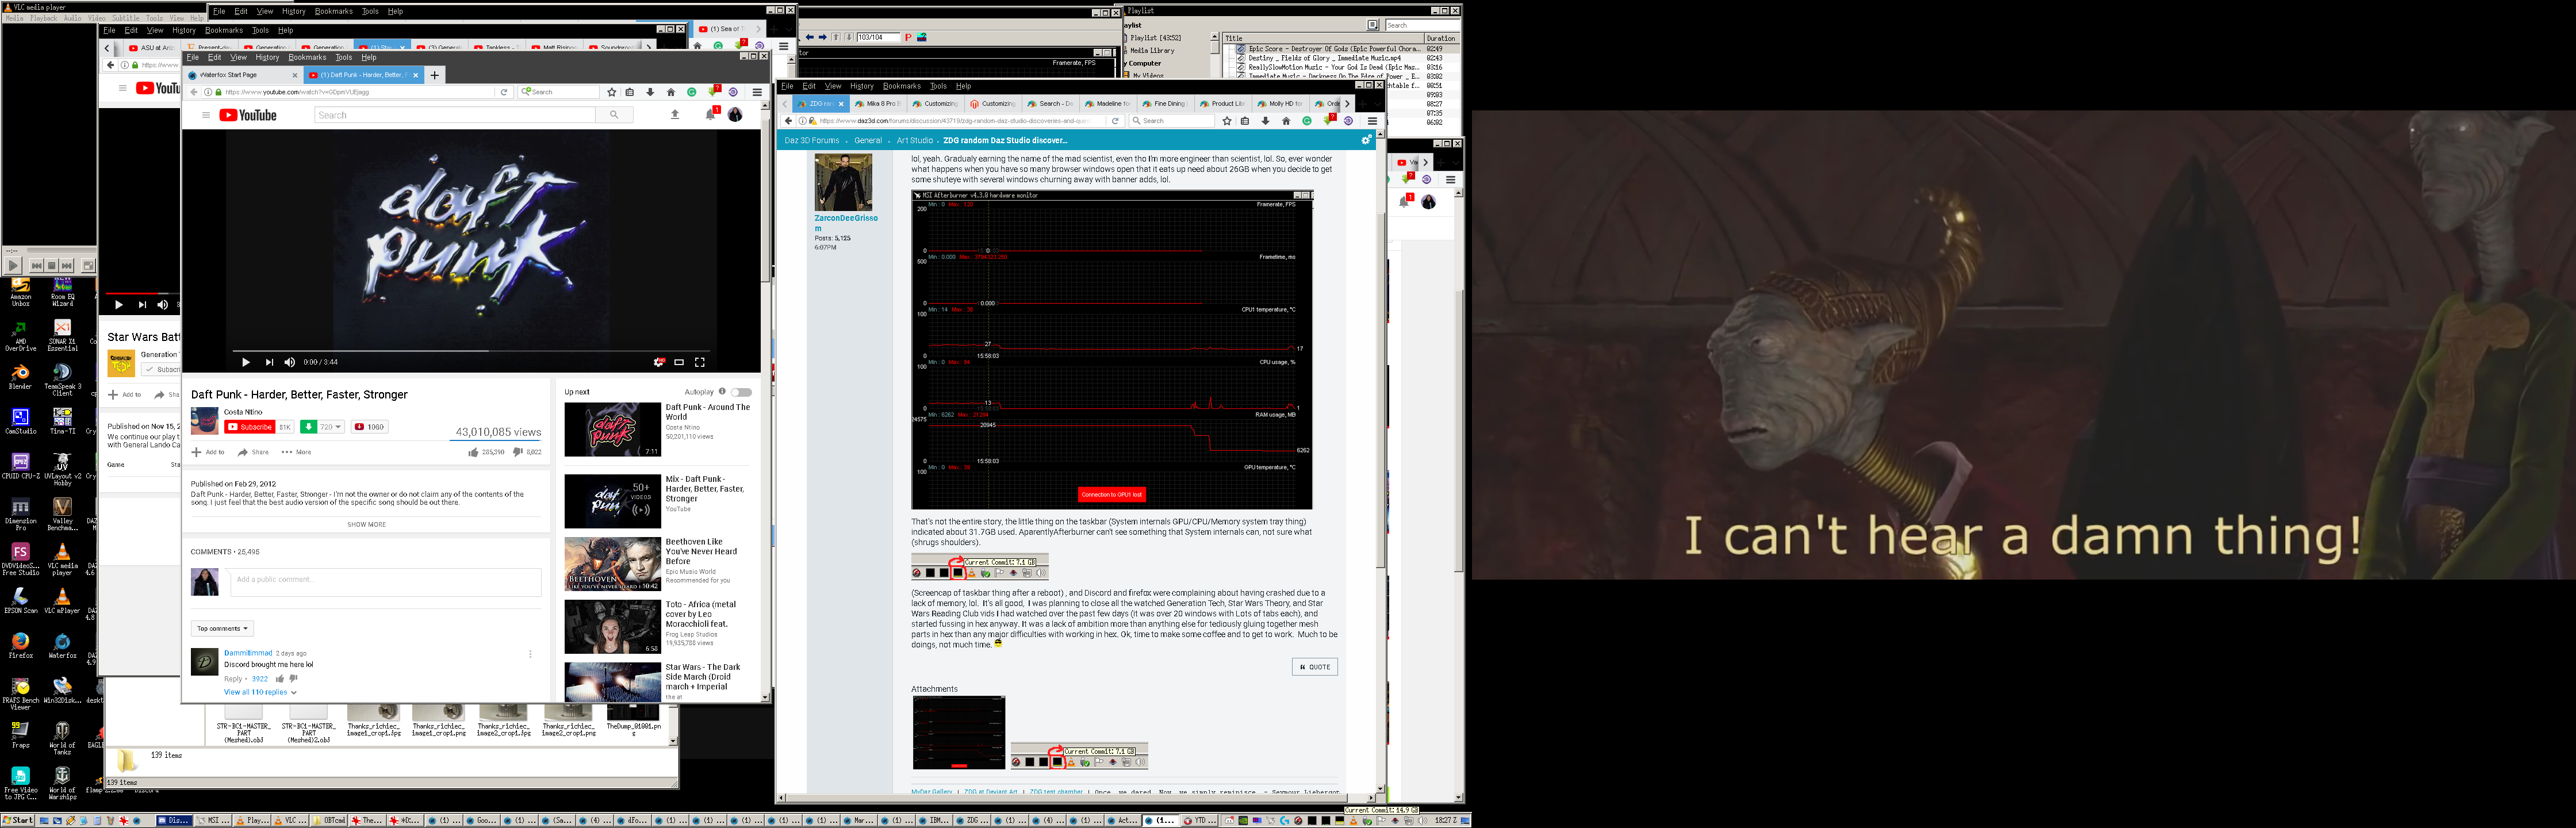
Task: Go to next image with right blue arrow
Action: click(823, 37)
